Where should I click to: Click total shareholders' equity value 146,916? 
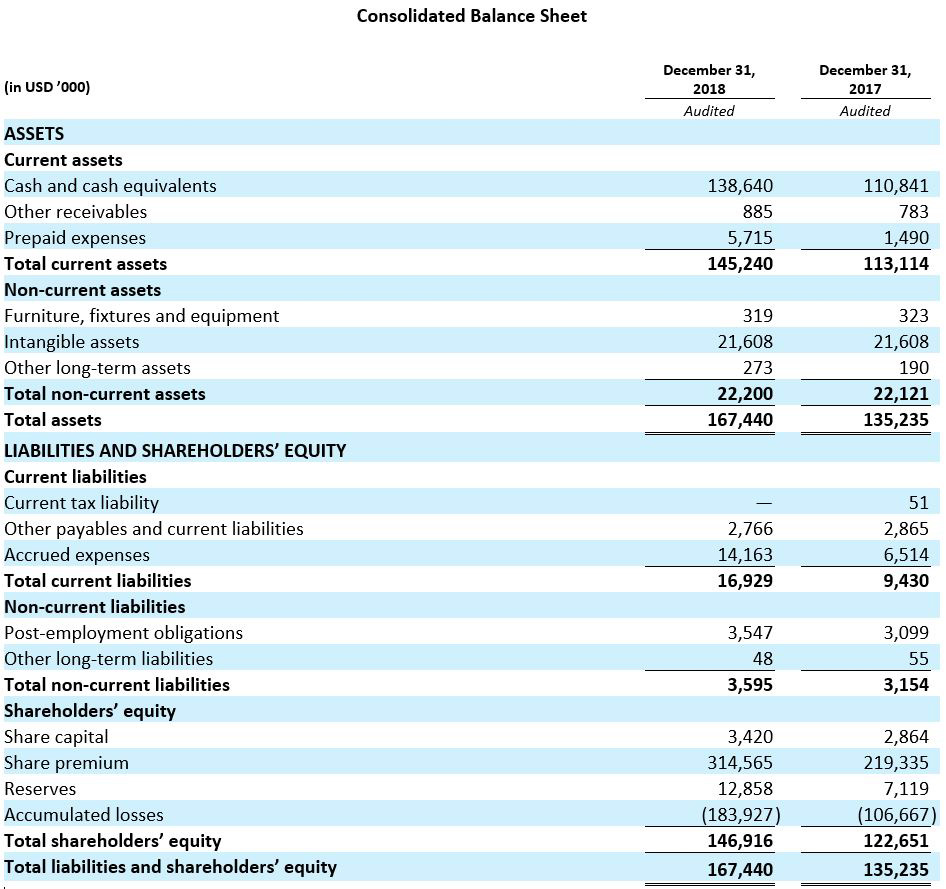pos(740,841)
